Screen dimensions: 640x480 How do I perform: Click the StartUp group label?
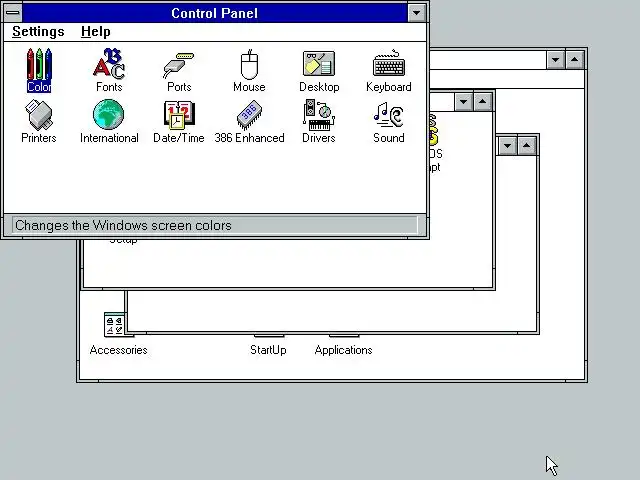tap(268, 350)
